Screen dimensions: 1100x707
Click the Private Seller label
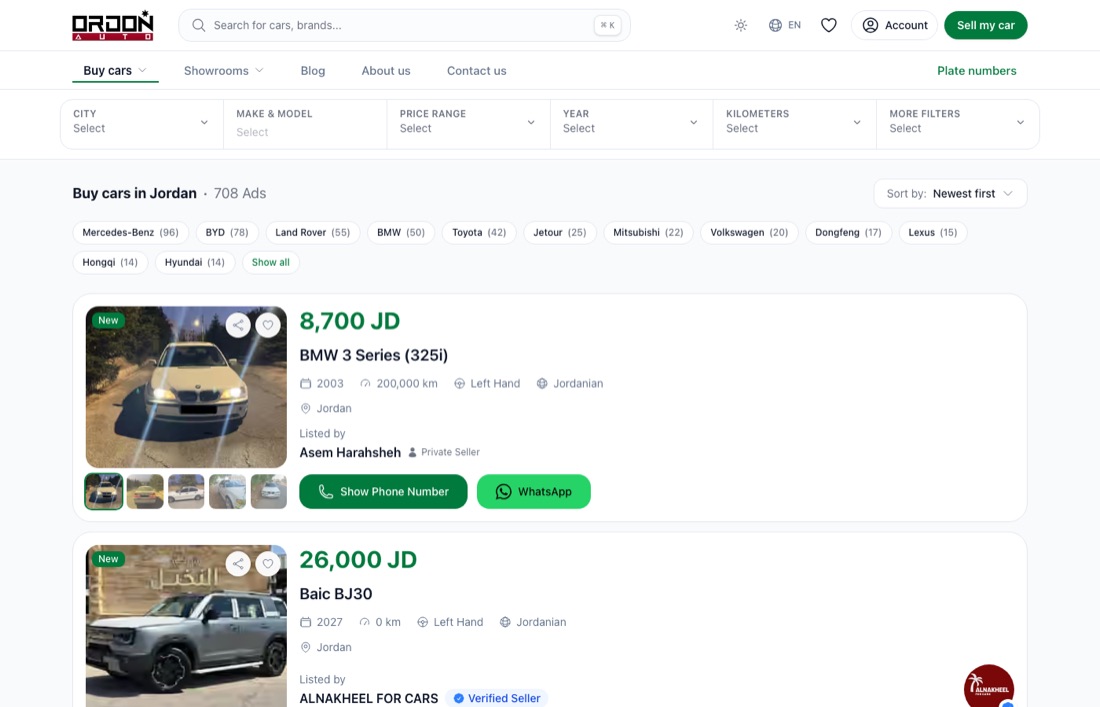(450, 452)
